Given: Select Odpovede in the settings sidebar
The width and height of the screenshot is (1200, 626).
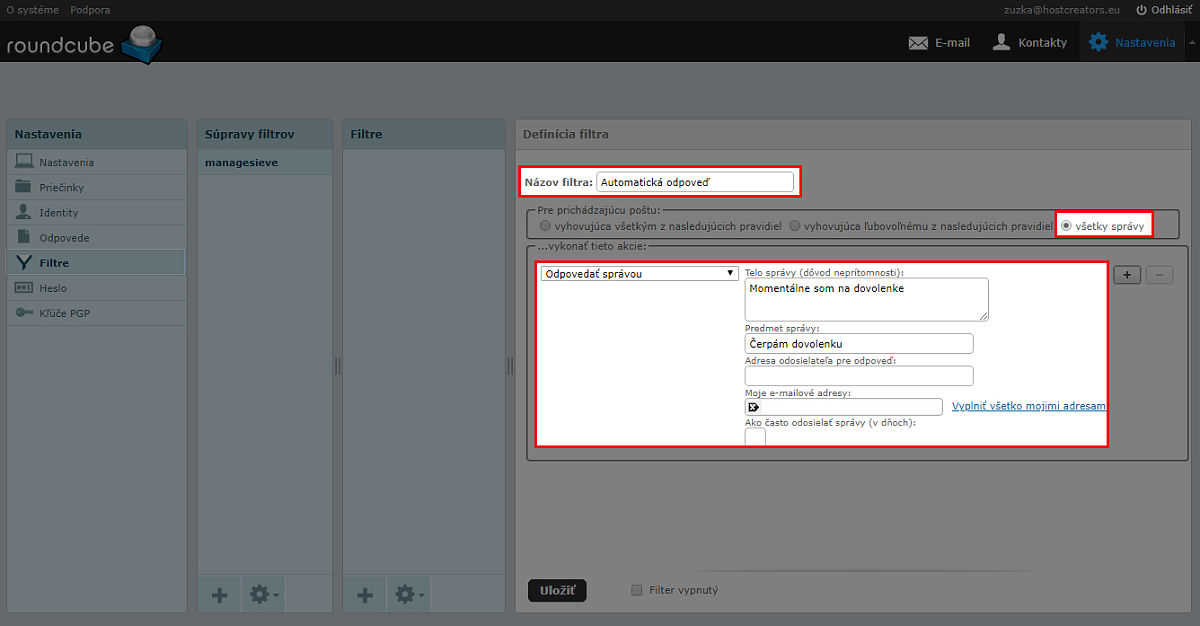Looking at the screenshot, I should pos(96,238).
